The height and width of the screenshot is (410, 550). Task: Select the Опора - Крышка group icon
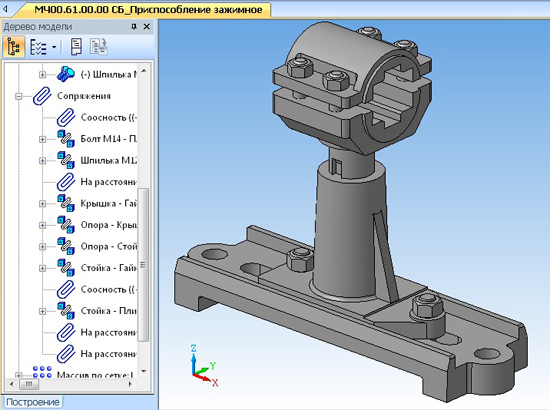66,225
